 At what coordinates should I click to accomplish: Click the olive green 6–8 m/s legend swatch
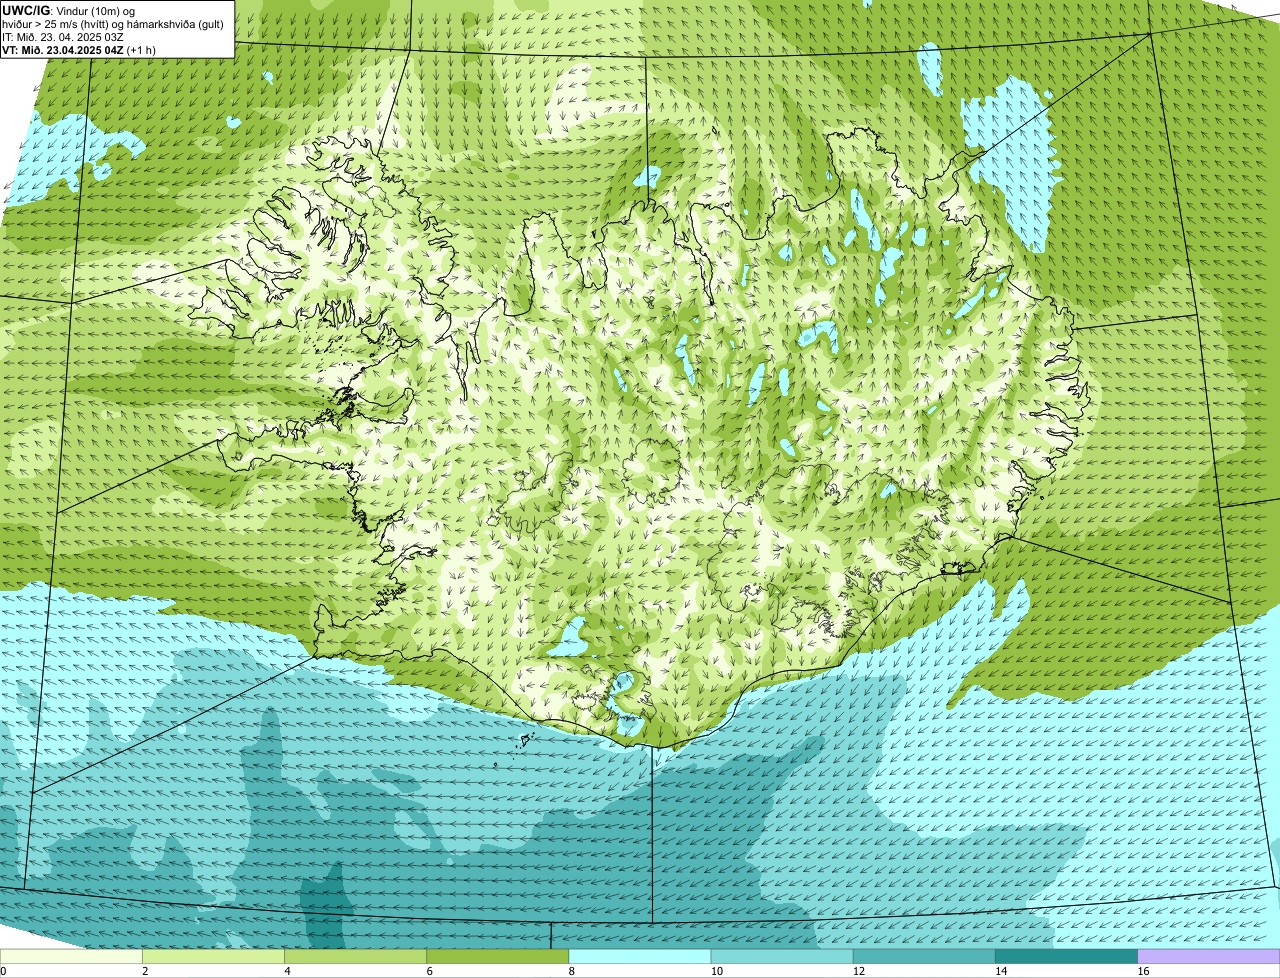coord(498,957)
